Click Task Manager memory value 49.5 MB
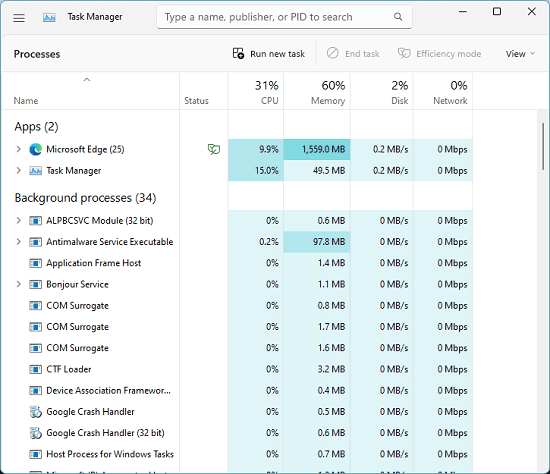550x474 pixels. [x=329, y=171]
